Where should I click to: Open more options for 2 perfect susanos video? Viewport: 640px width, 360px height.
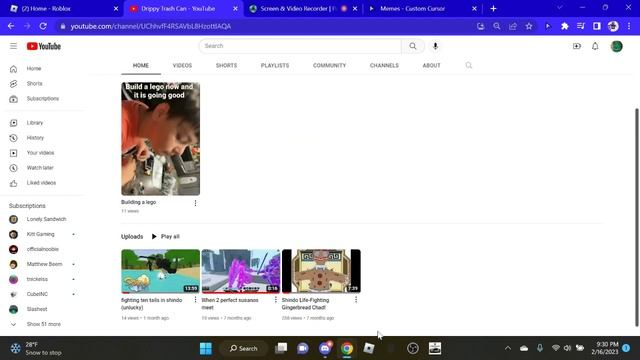point(276,300)
